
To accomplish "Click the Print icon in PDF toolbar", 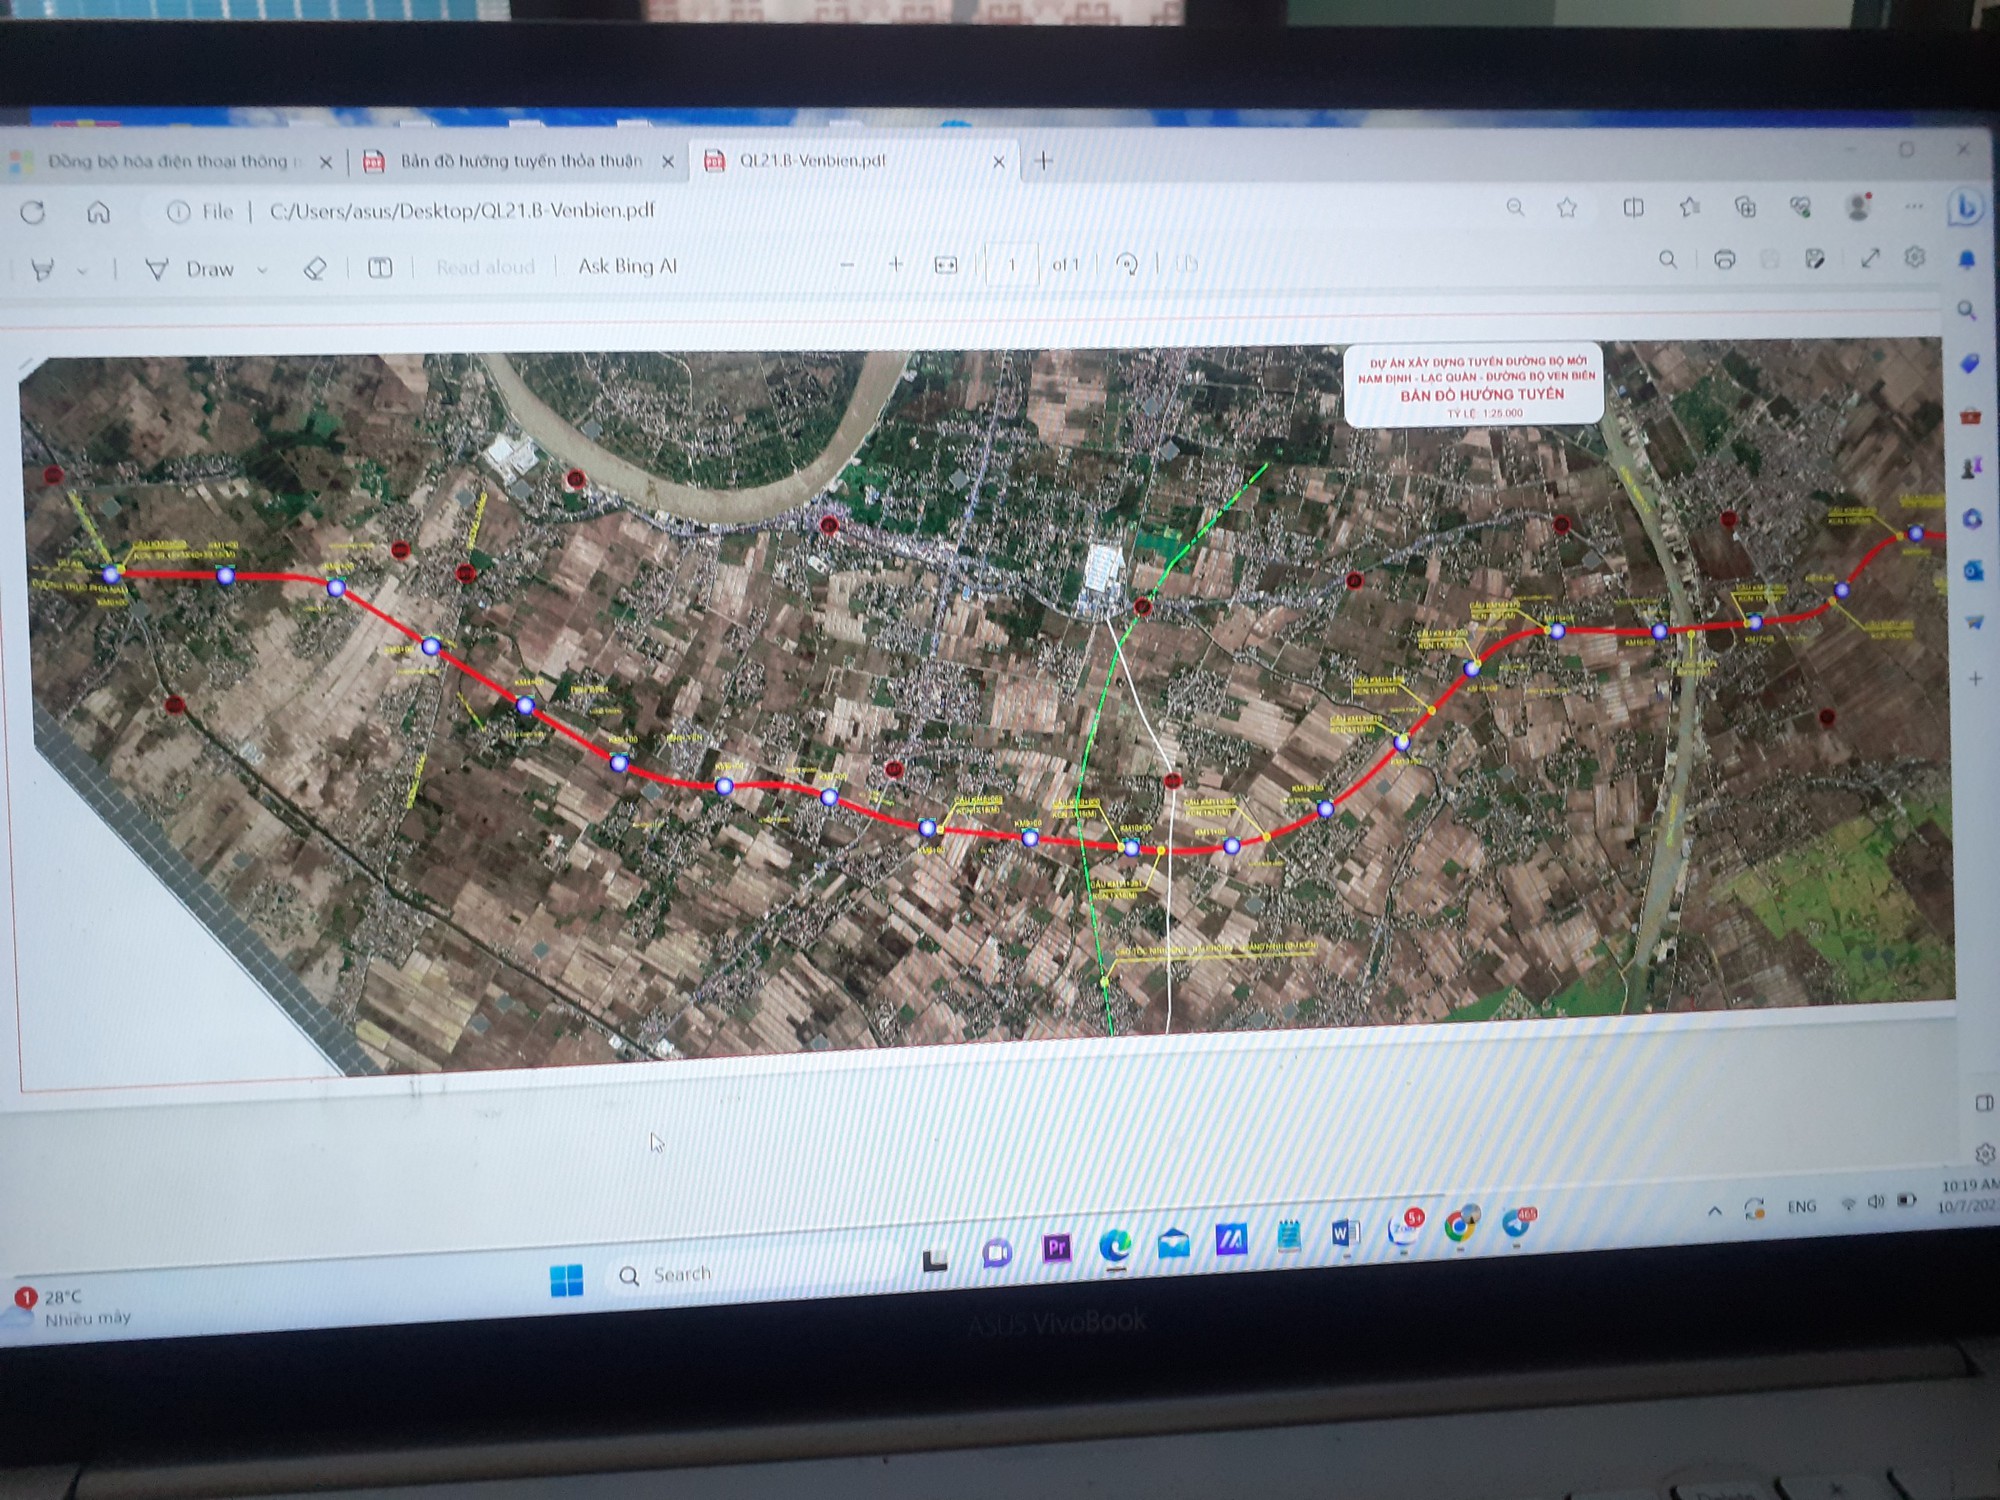I will click(1724, 260).
